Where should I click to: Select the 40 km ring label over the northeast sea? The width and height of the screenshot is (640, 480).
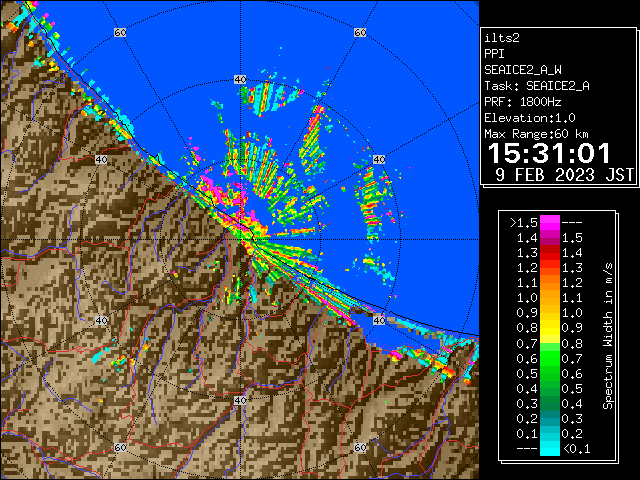379,159
